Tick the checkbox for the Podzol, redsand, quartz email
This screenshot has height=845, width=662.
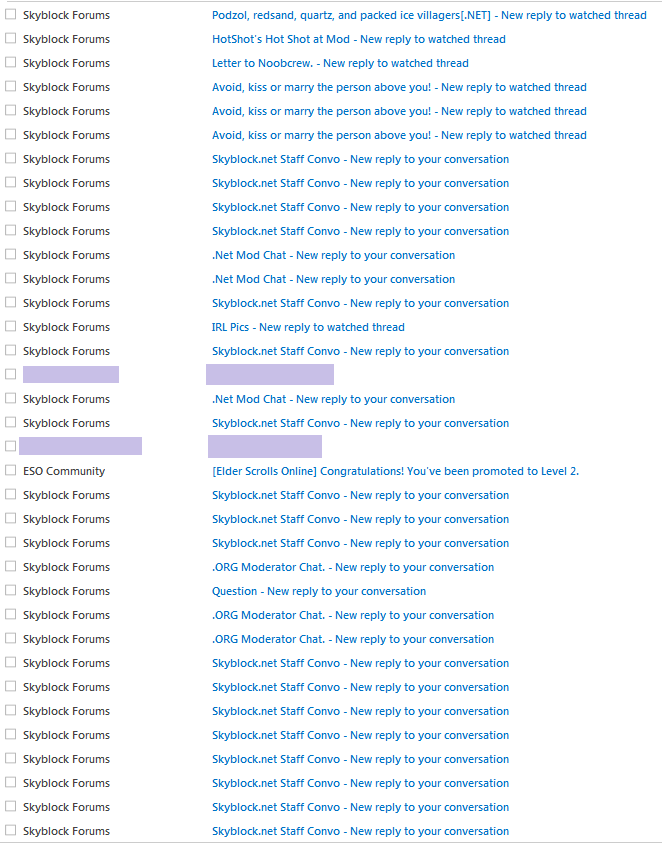pyautogui.click(x=10, y=15)
